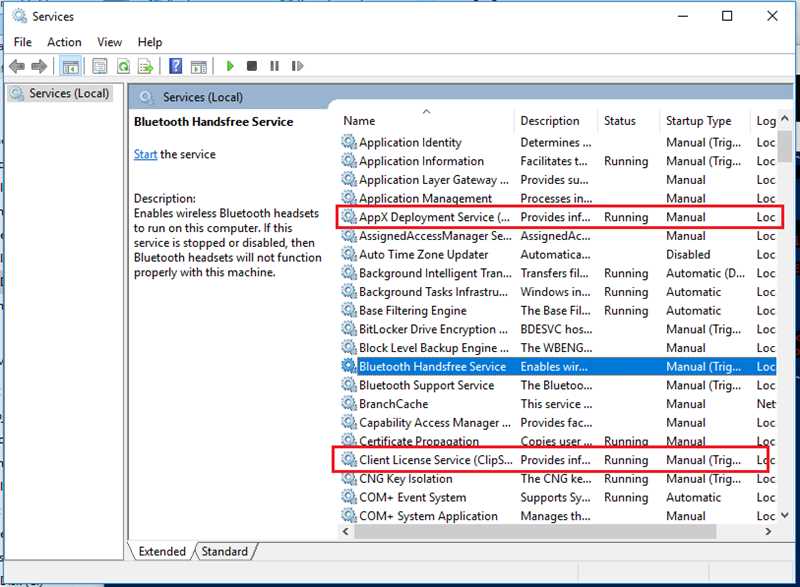
Task: Select the Application Layer Gateway service row
Action: (558, 180)
